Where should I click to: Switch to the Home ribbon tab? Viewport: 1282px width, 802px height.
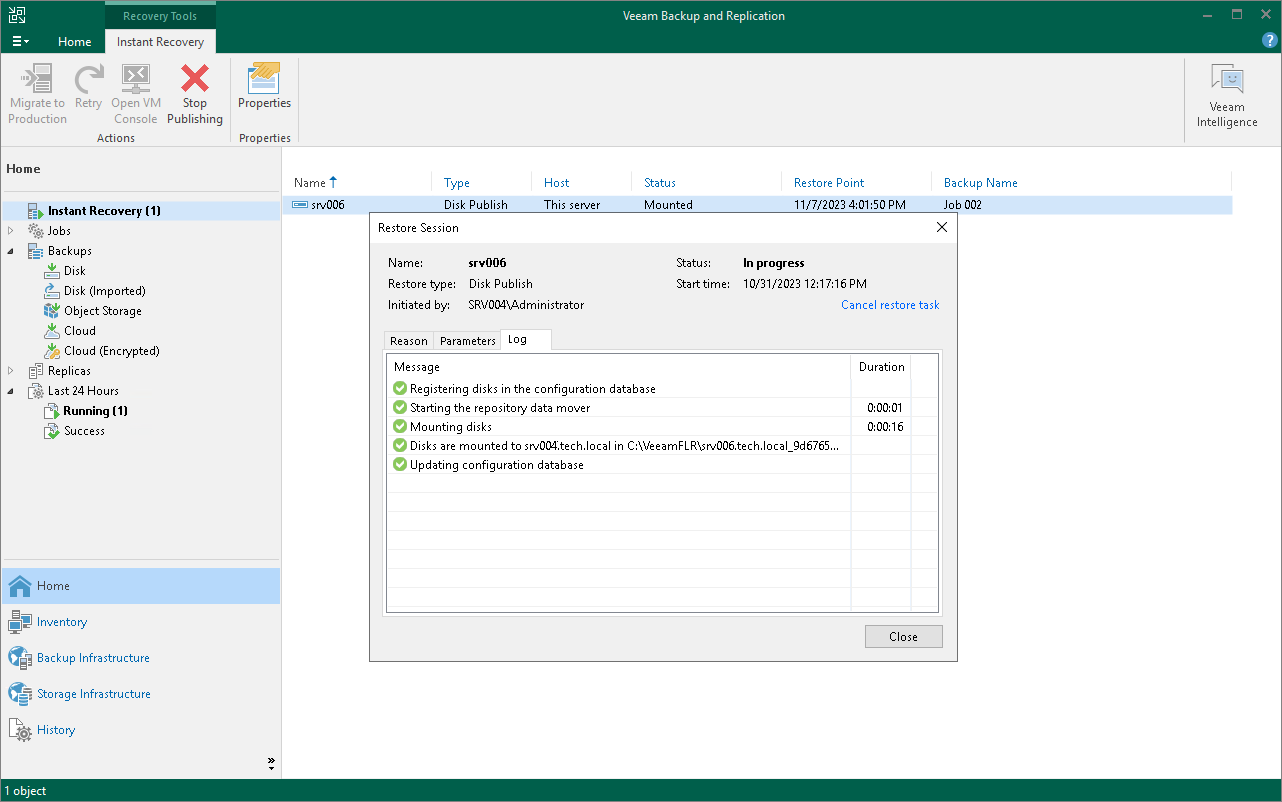[x=74, y=42]
